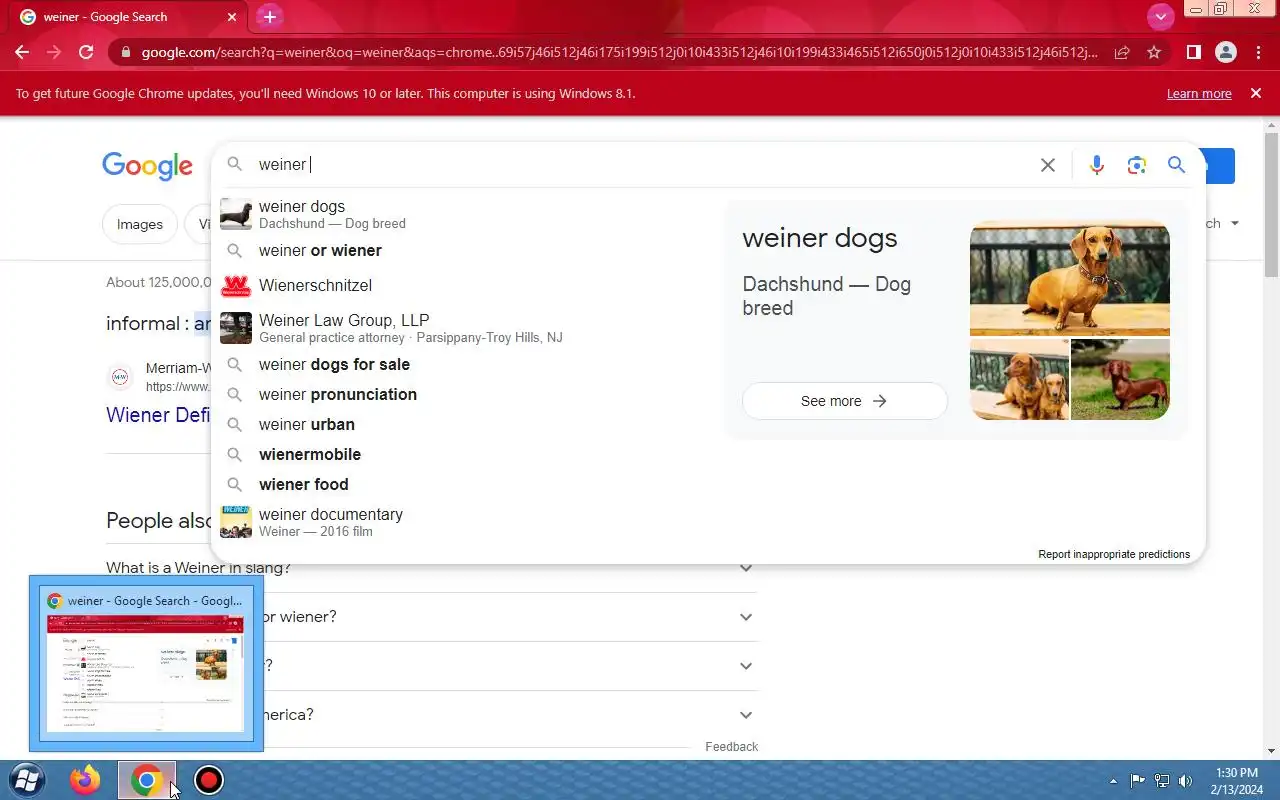Open Chrome side panel
Screen dimensions: 1280x800
click(x=1193, y=52)
